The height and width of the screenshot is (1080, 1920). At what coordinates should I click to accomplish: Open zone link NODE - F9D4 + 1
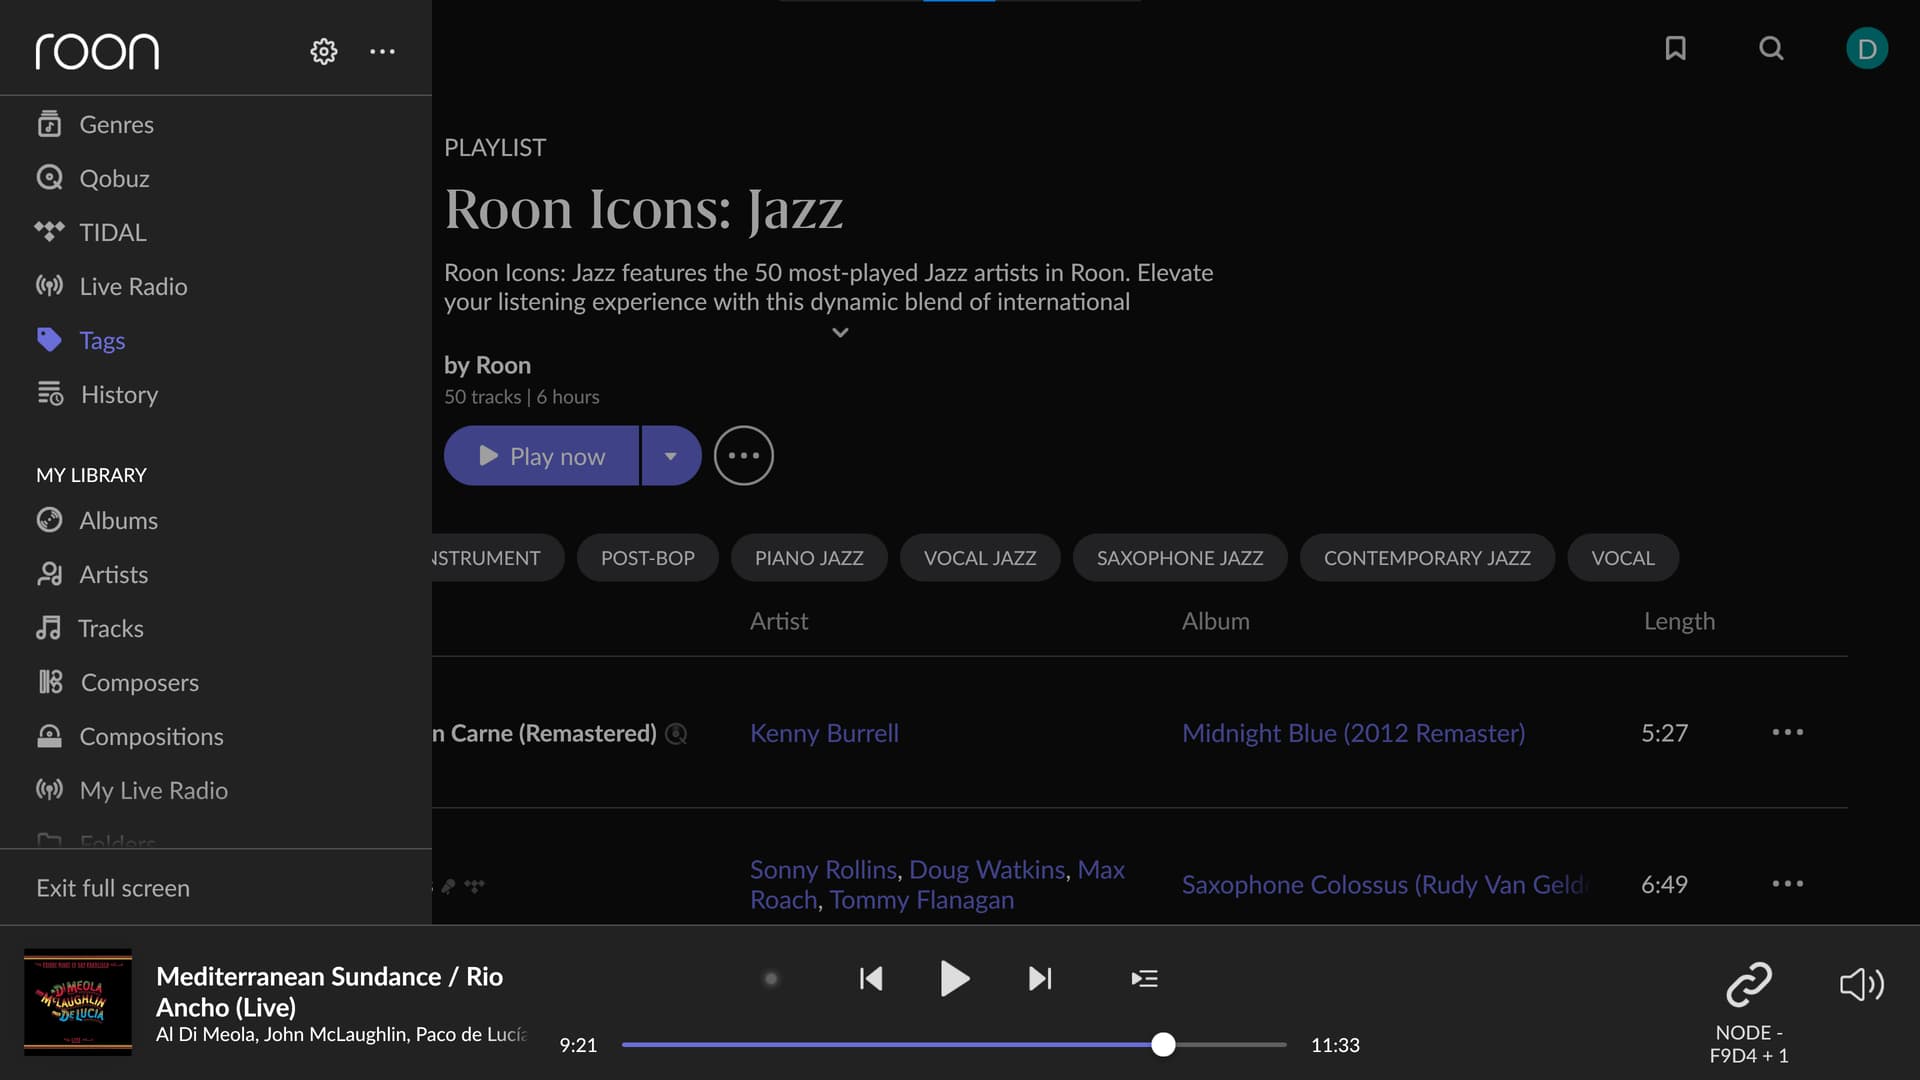point(1749,1012)
